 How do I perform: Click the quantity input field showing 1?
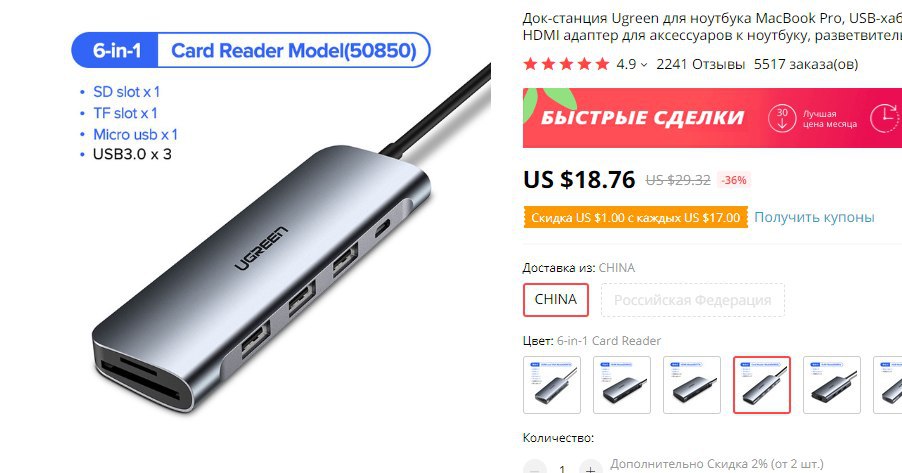point(563,468)
